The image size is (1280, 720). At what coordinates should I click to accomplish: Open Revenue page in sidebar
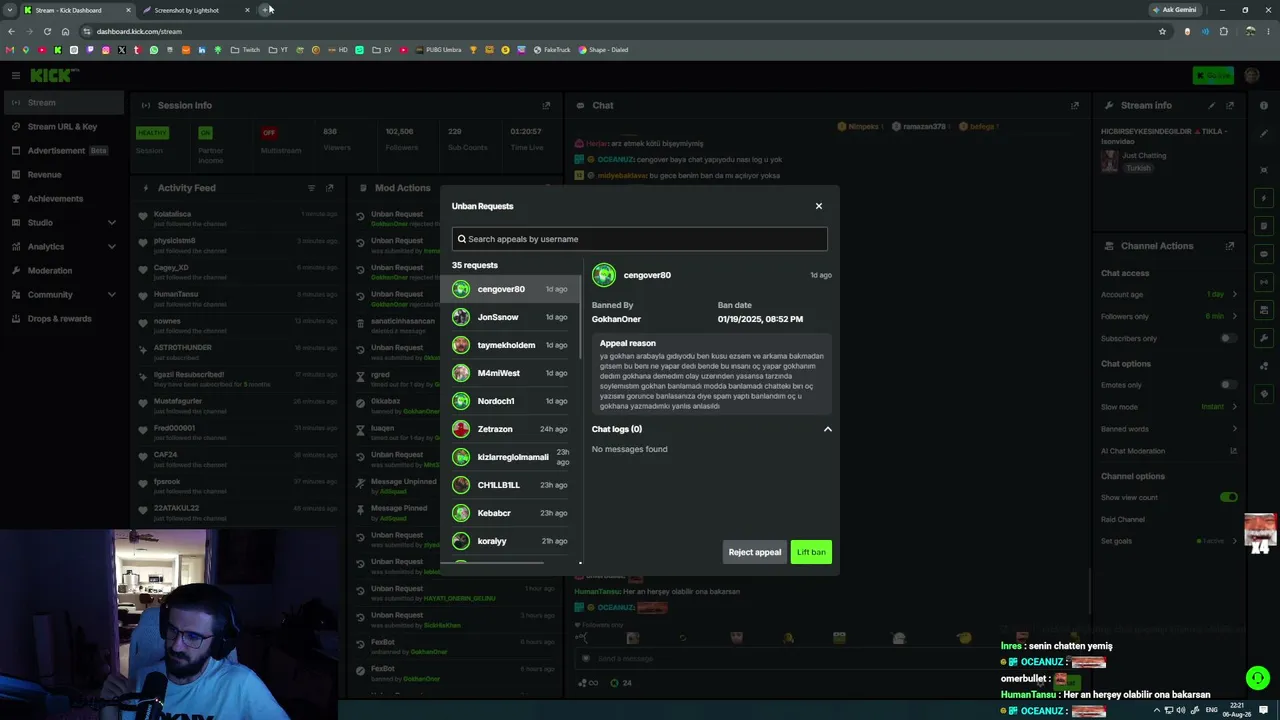coord(64,175)
